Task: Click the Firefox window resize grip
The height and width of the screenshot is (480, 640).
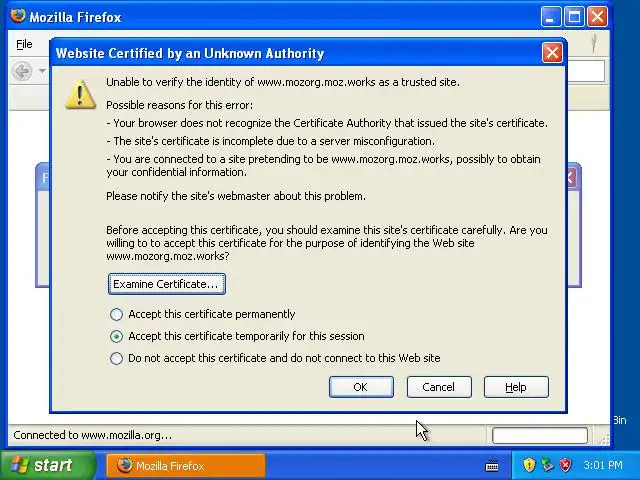Action: click(x=604, y=439)
